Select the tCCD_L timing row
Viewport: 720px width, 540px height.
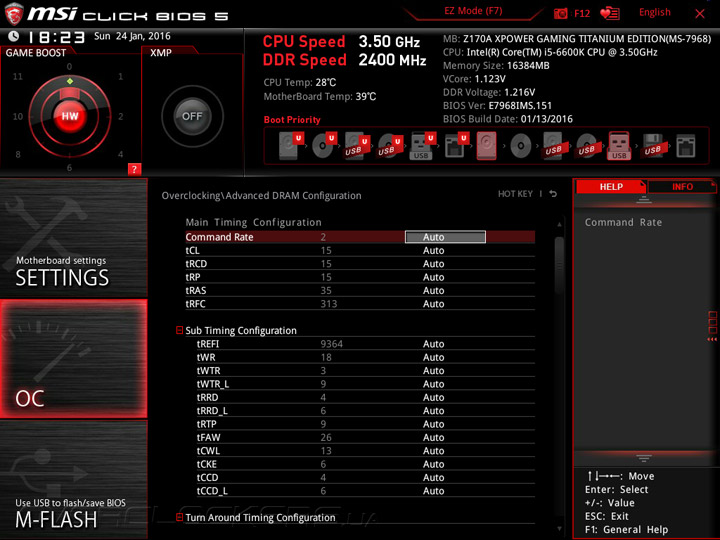[366, 490]
